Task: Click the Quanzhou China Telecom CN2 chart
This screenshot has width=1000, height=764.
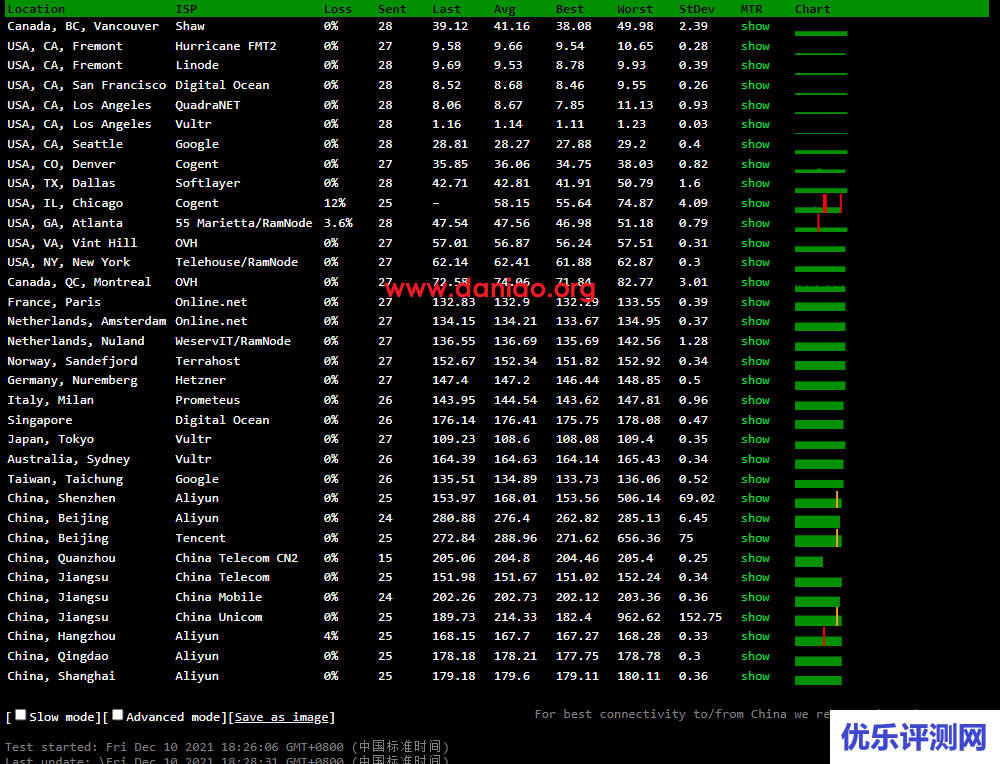Action: pyautogui.click(x=809, y=562)
